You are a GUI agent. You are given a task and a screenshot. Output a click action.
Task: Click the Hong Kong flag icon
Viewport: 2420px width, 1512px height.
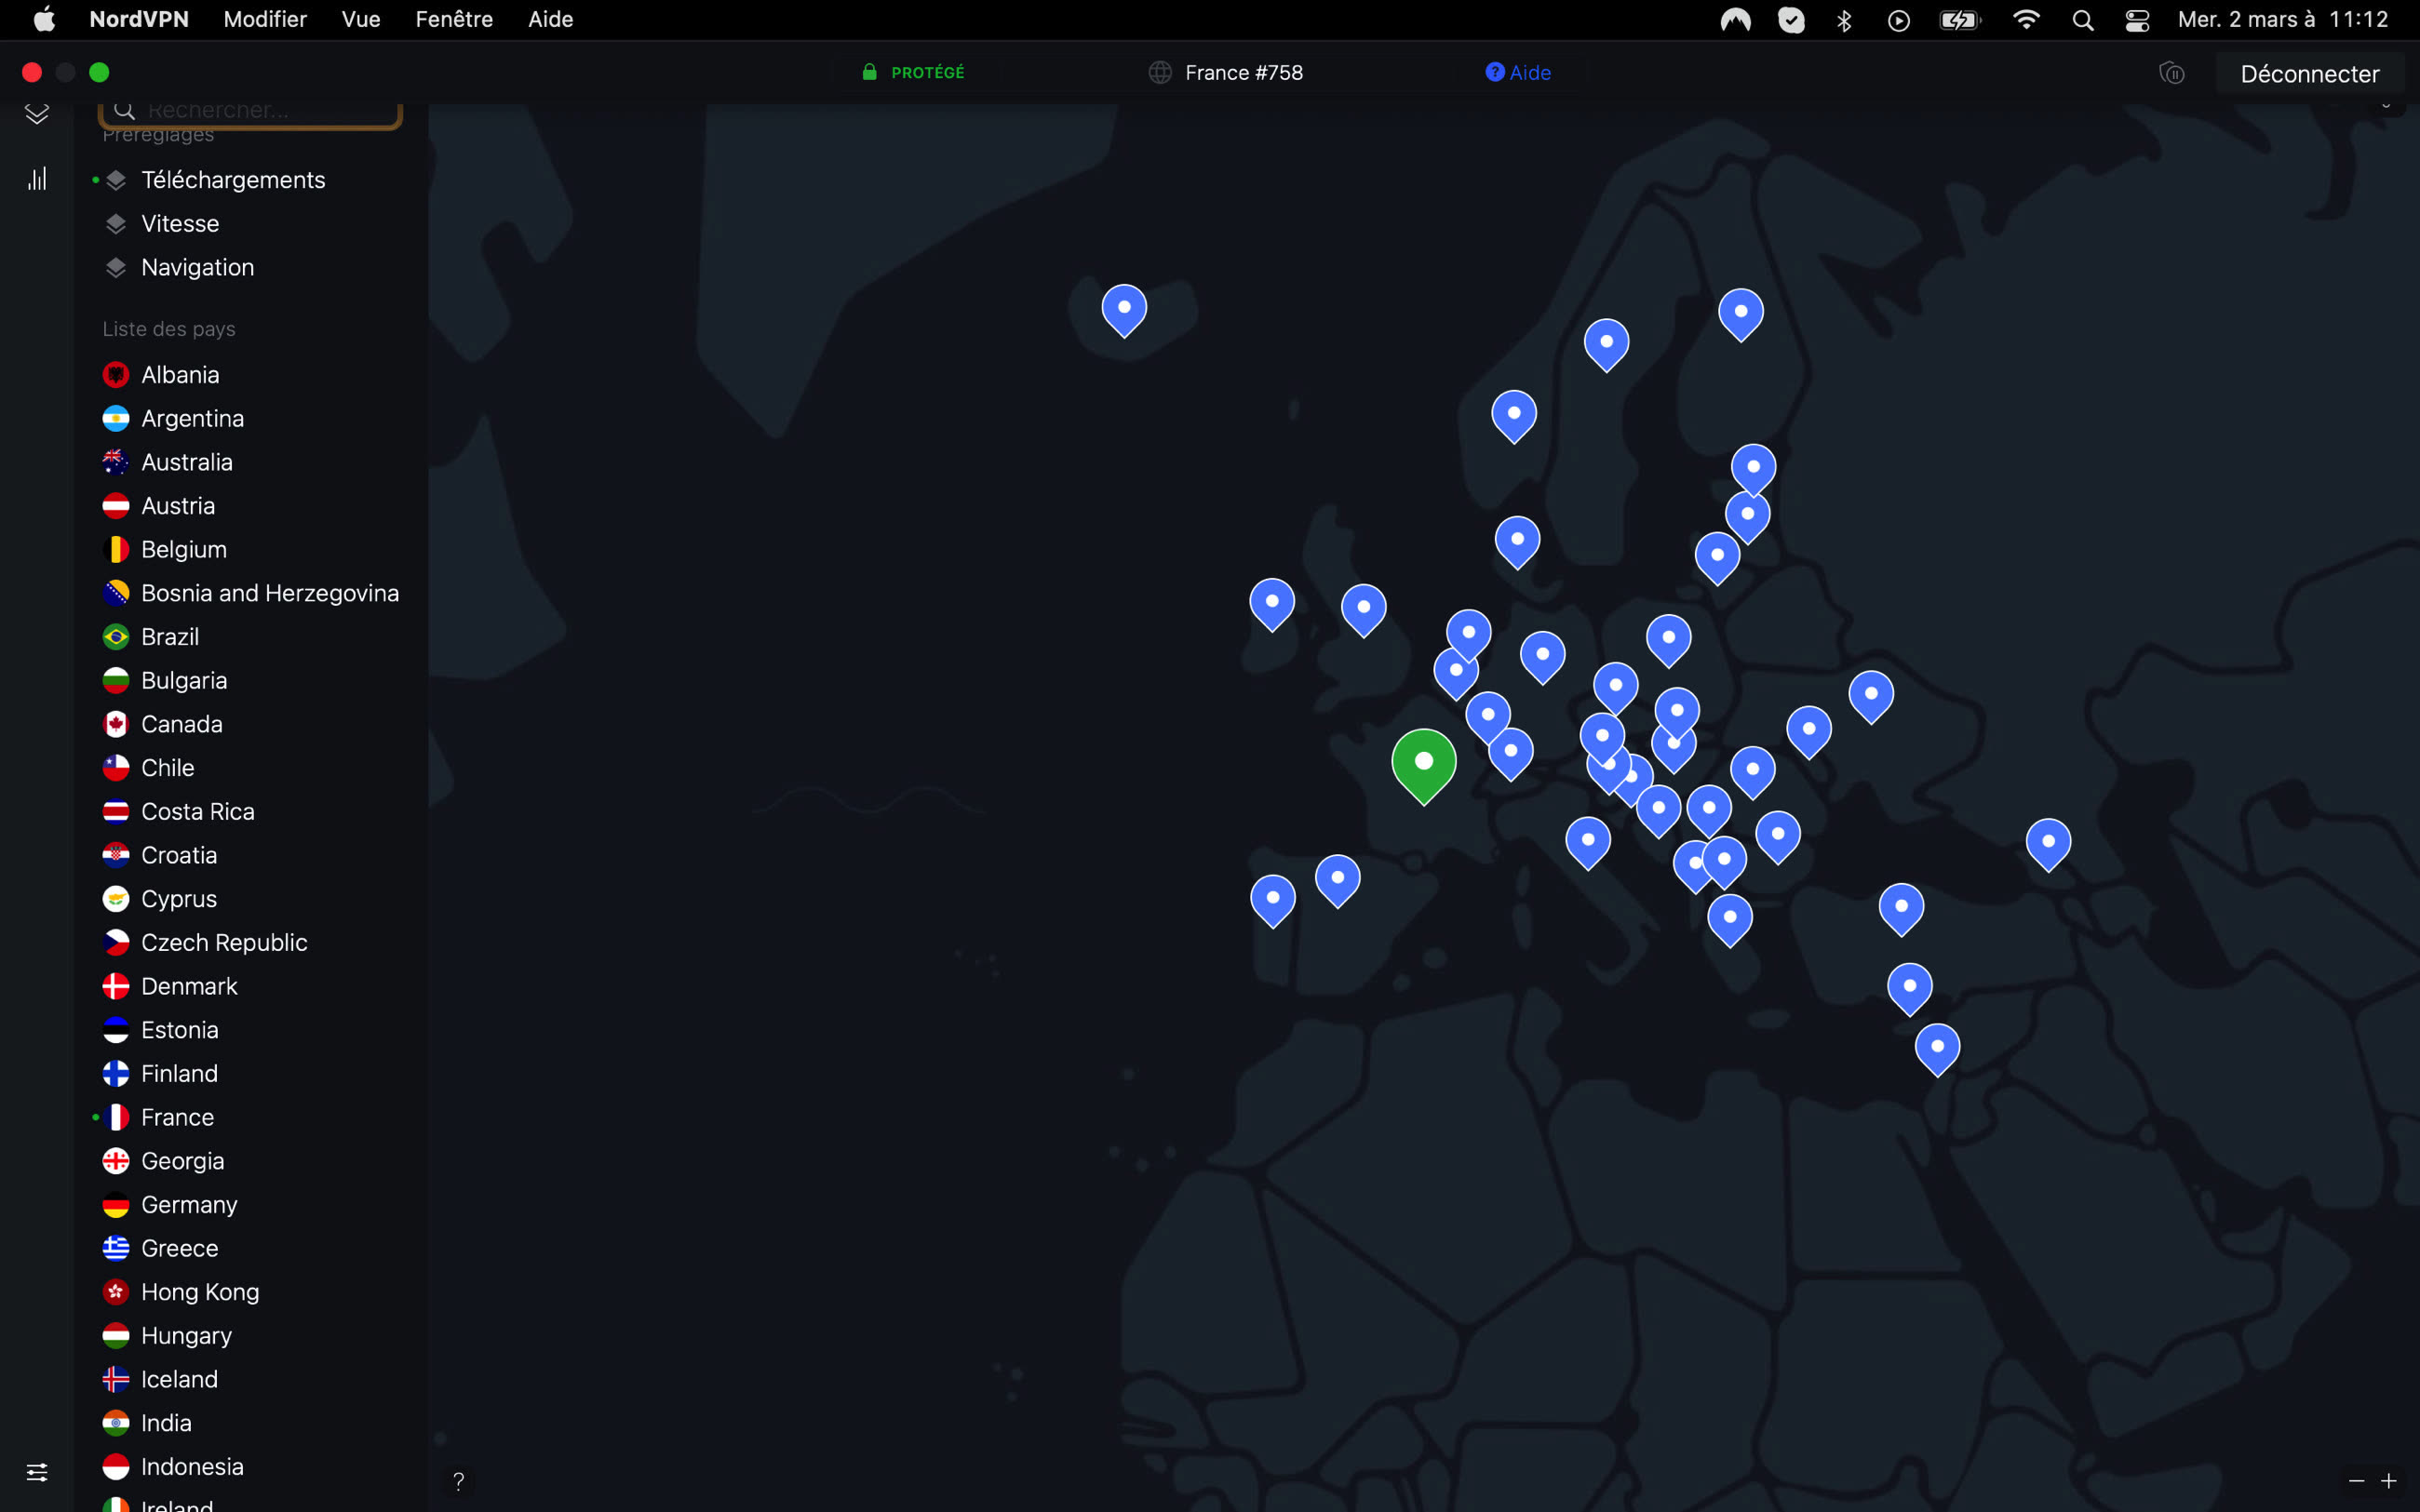(x=116, y=1292)
